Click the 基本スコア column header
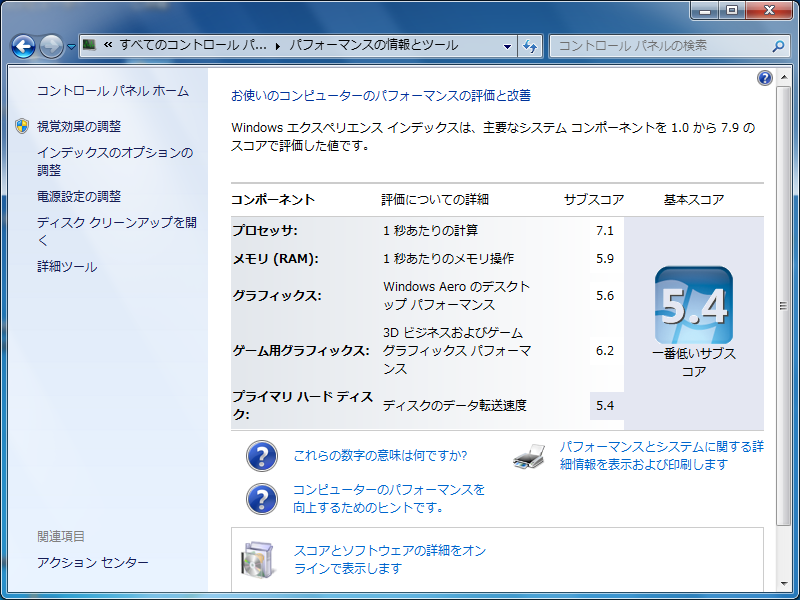The image size is (800, 600). coord(694,199)
